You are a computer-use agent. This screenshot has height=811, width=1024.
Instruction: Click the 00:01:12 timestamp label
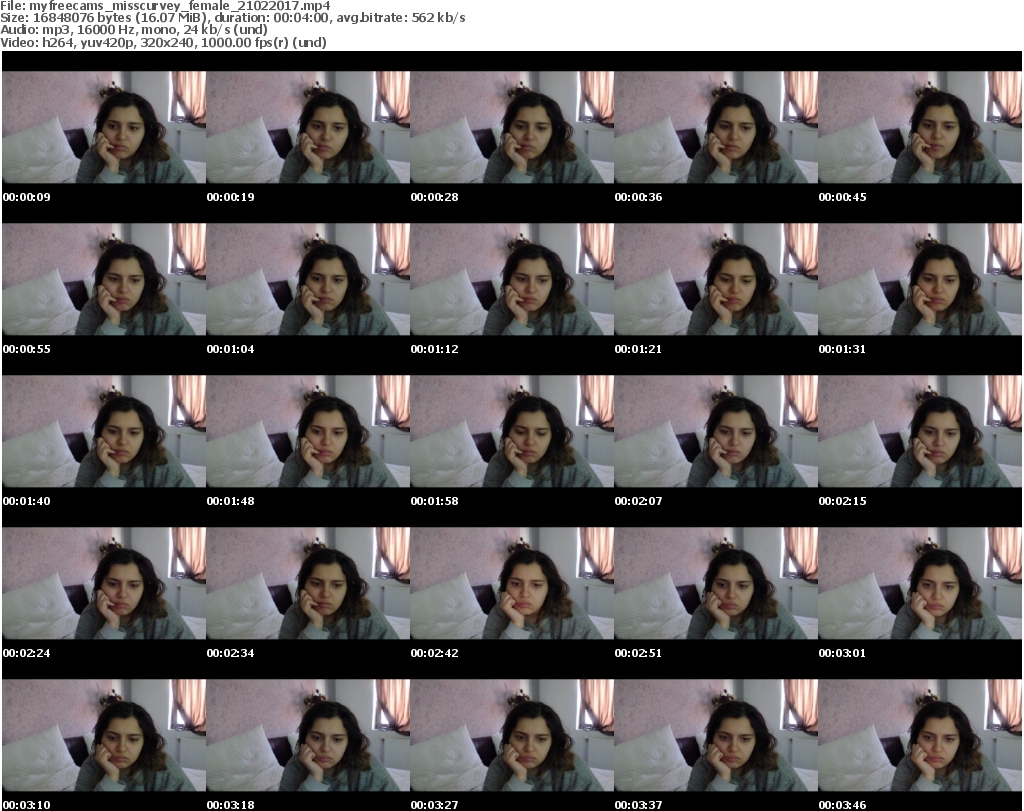click(434, 349)
